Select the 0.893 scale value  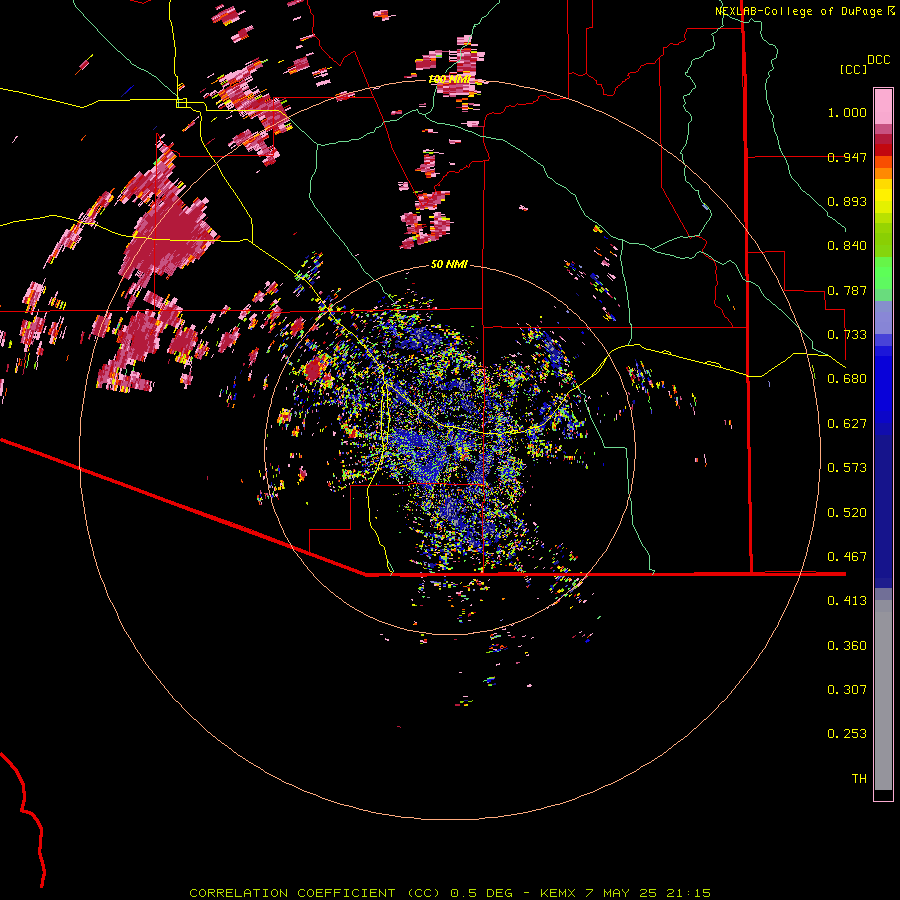click(x=847, y=201)
